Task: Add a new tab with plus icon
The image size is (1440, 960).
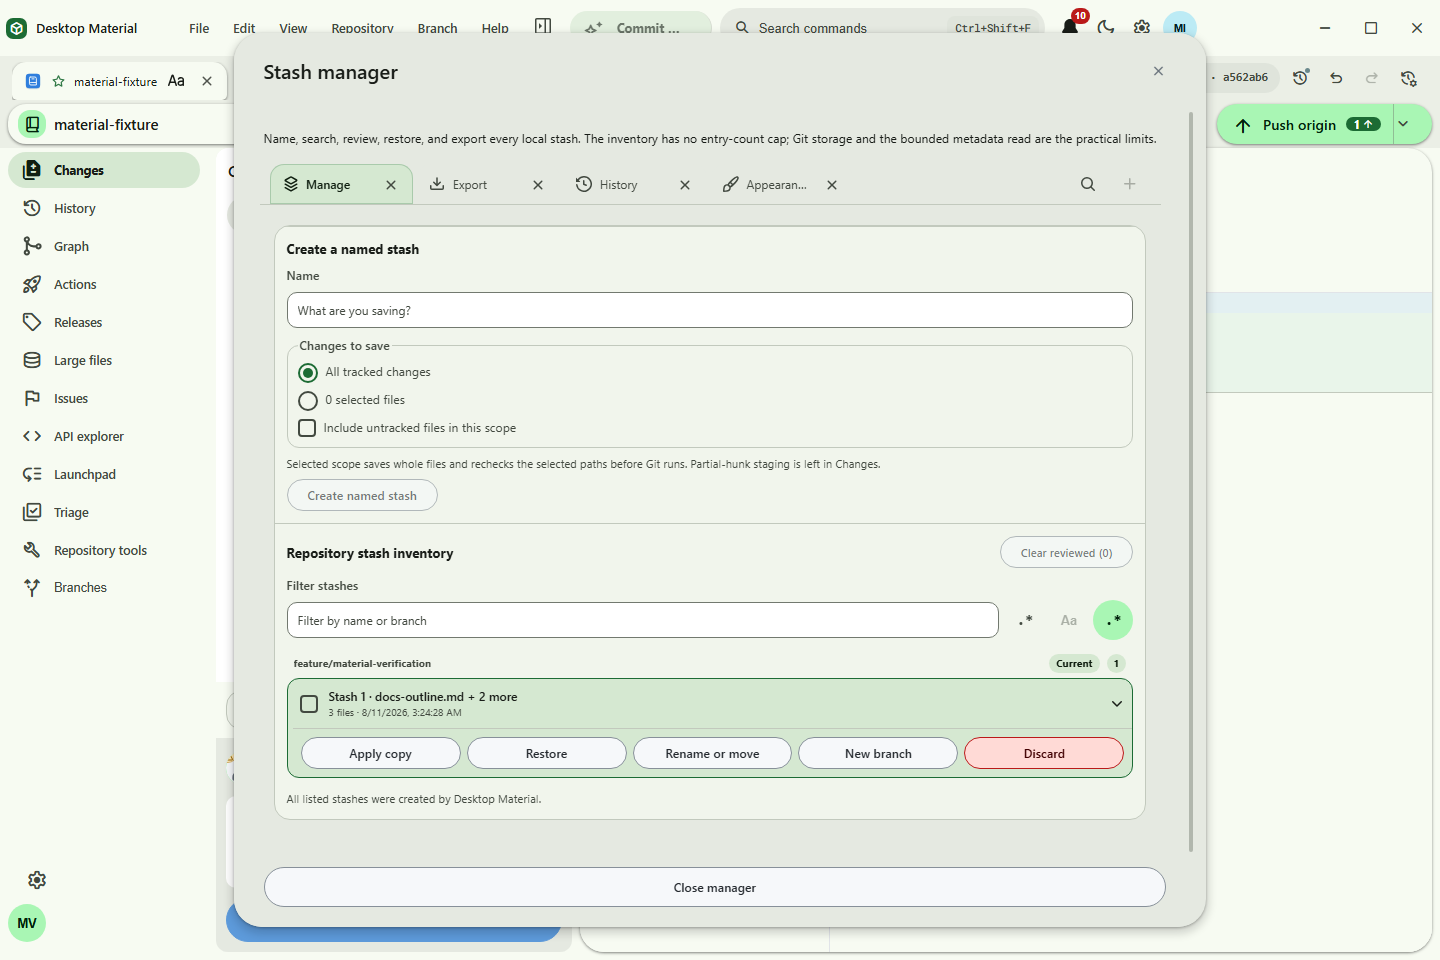Action: (1130, 184)
